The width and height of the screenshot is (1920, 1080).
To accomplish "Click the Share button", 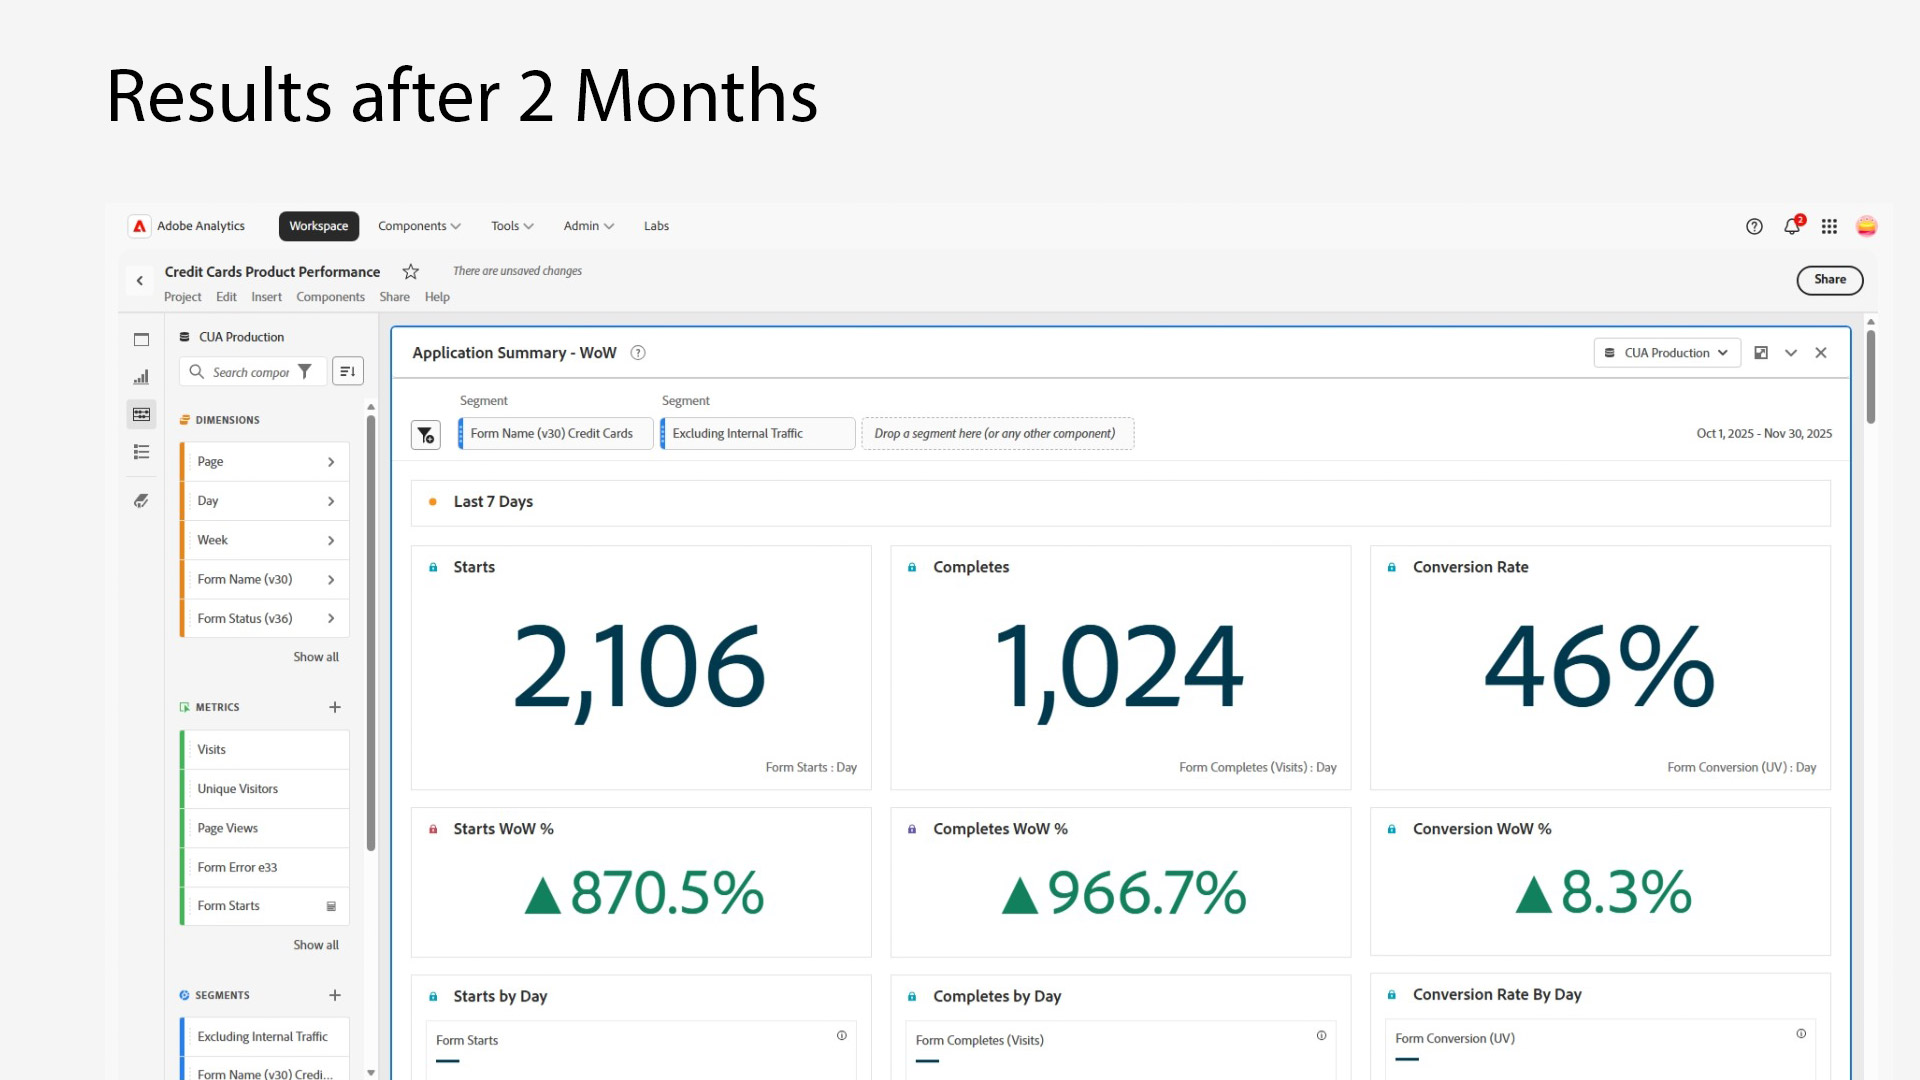I will (1829, 280).
